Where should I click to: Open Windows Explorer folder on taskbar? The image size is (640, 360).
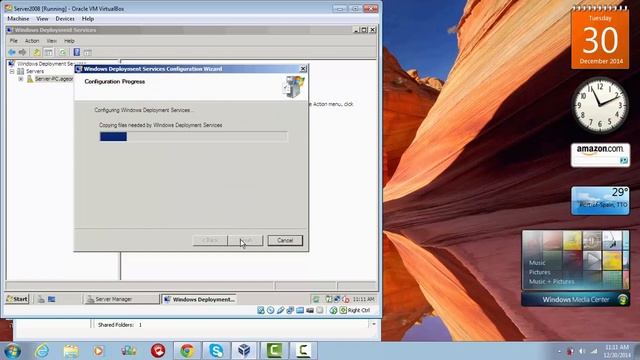pyautogui.click(x=71, y=351)
